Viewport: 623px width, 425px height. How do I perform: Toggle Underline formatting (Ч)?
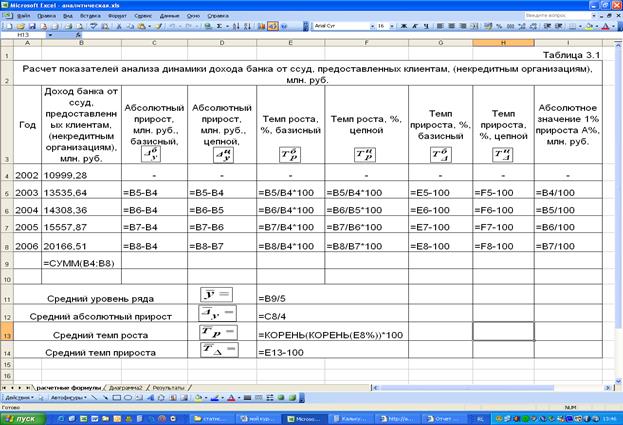[x=426, y=26]
